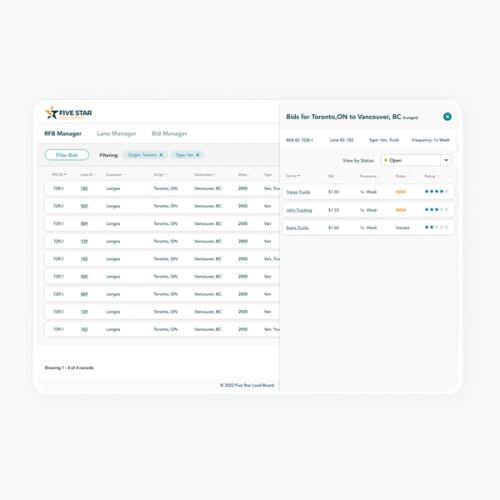Click the Type: Van, Truck label

coord(384,140)
